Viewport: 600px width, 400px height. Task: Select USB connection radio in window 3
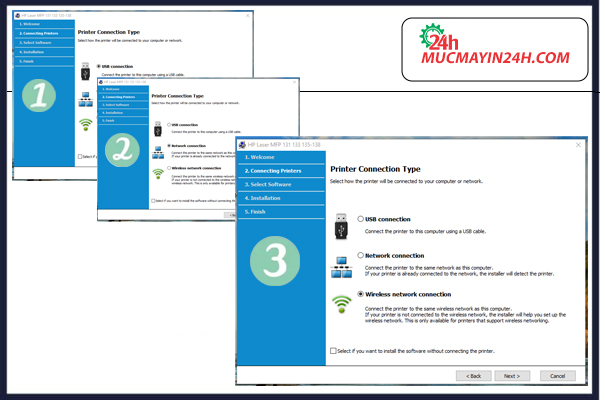tap(360, 219)
